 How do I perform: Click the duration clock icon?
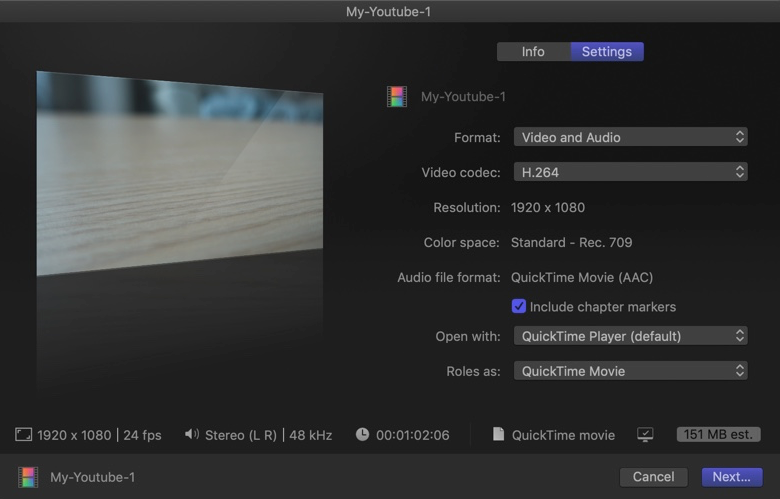tap(363, 434)
